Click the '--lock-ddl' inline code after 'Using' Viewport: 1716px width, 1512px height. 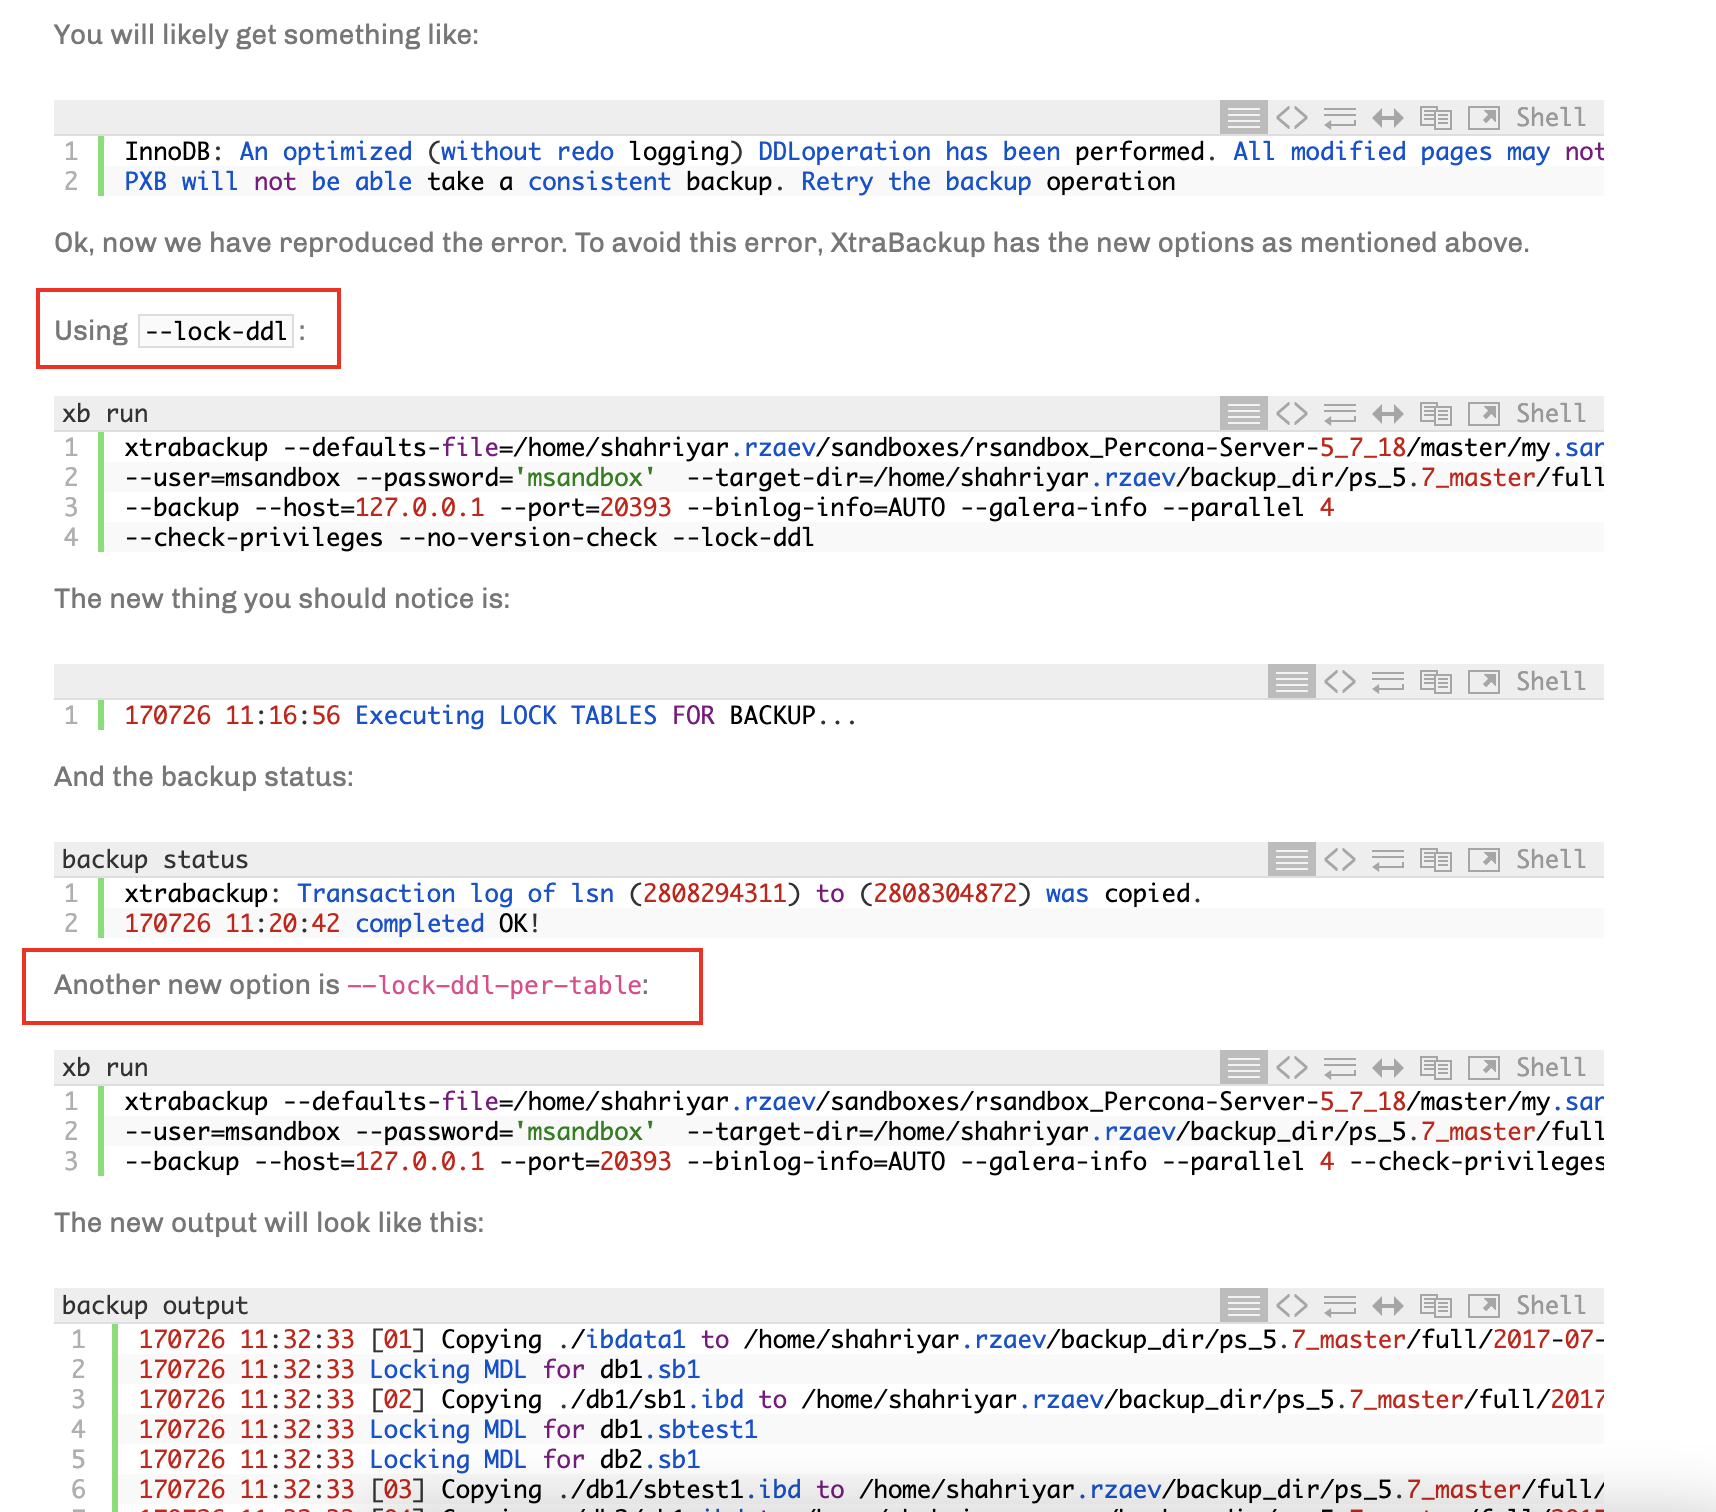point(216,331)
